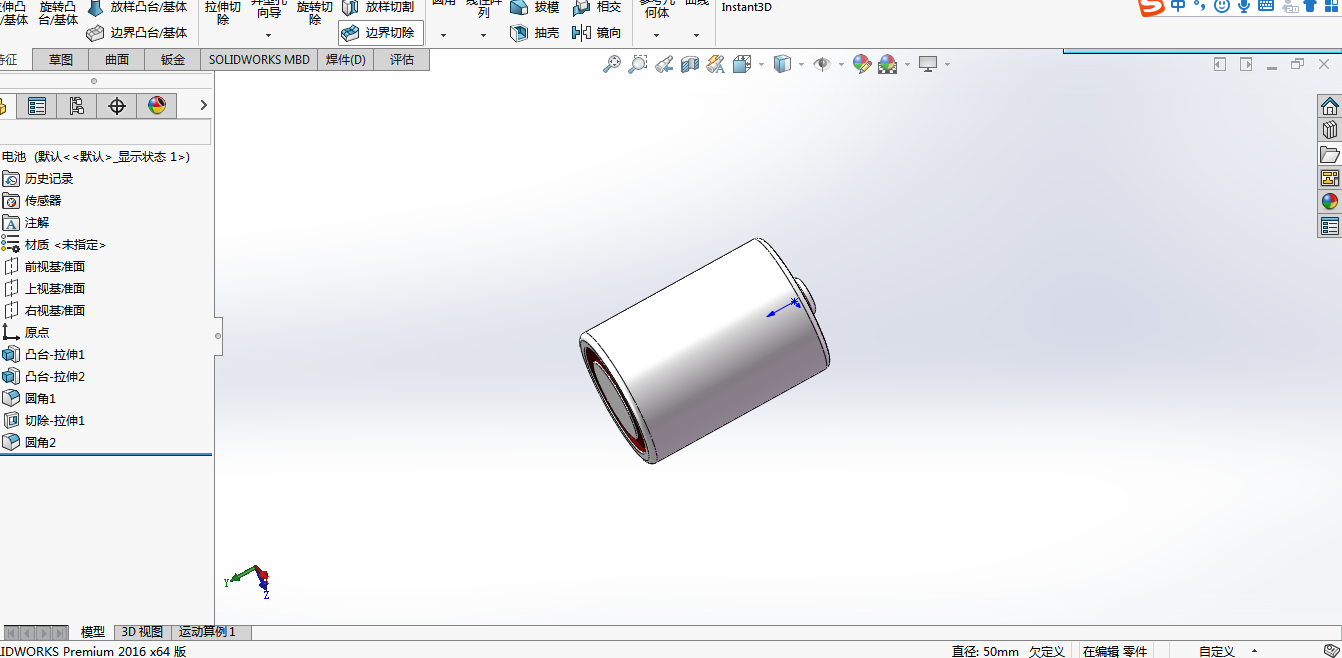Click the Section View icon
This screenshot has width=1342, height=658.
click(x=690, y=64)
